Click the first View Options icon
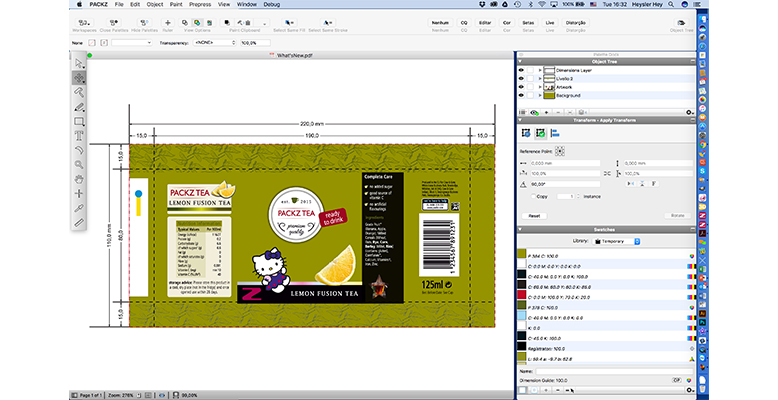 185,23
